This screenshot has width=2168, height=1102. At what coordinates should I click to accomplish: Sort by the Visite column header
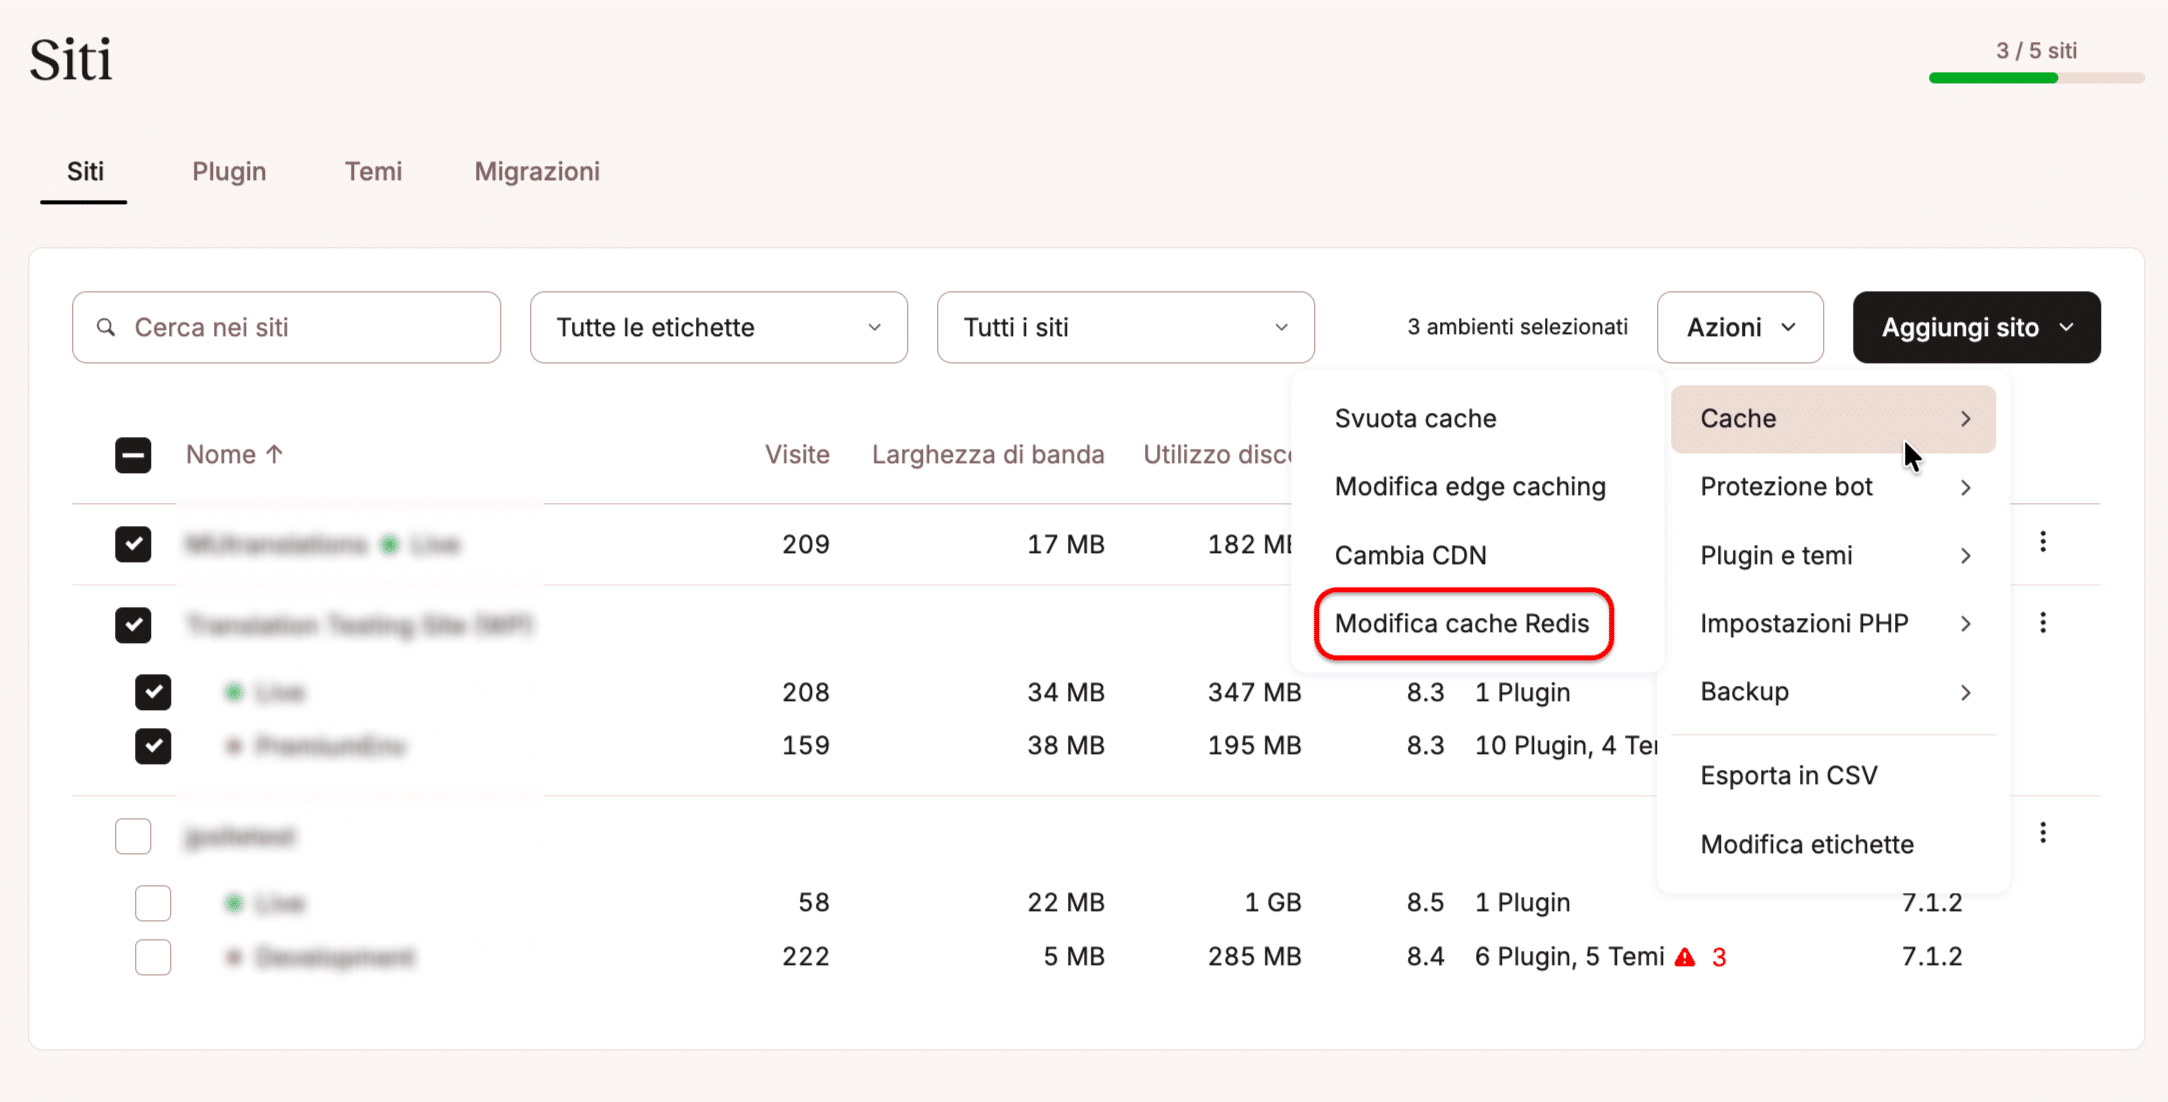797,454
